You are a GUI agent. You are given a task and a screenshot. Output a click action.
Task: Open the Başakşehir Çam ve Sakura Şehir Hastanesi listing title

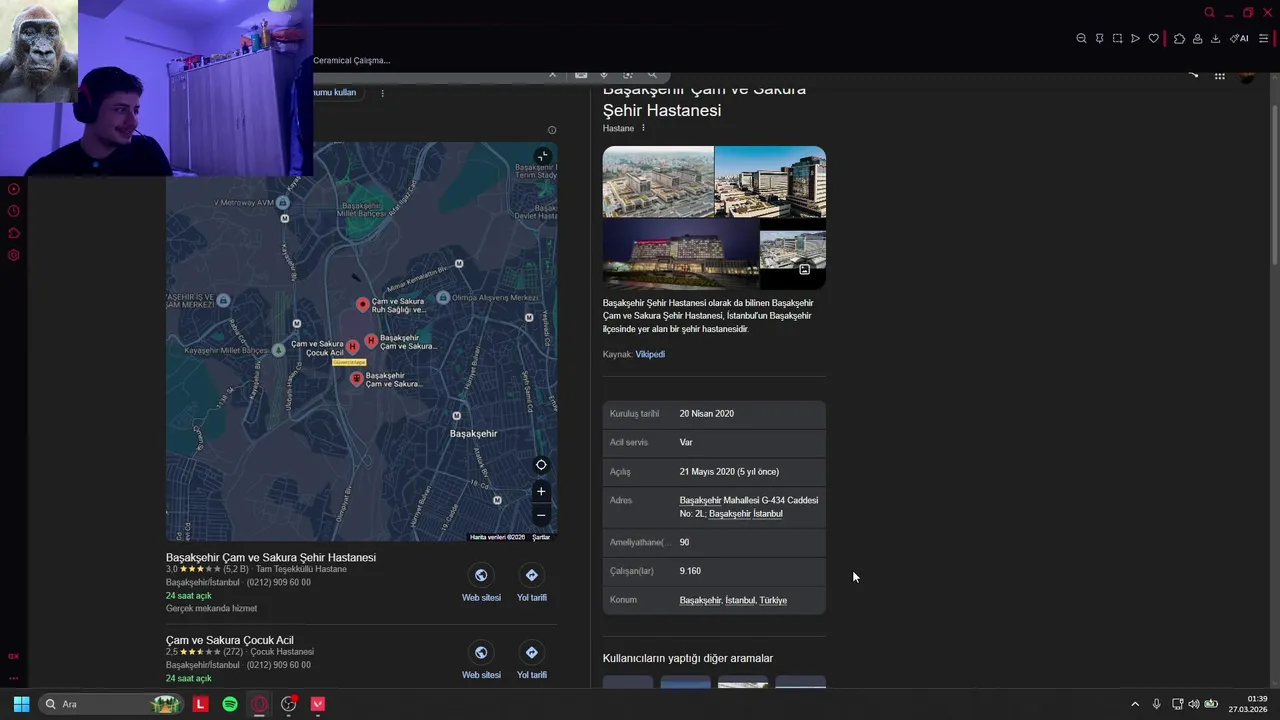point(271,557)
